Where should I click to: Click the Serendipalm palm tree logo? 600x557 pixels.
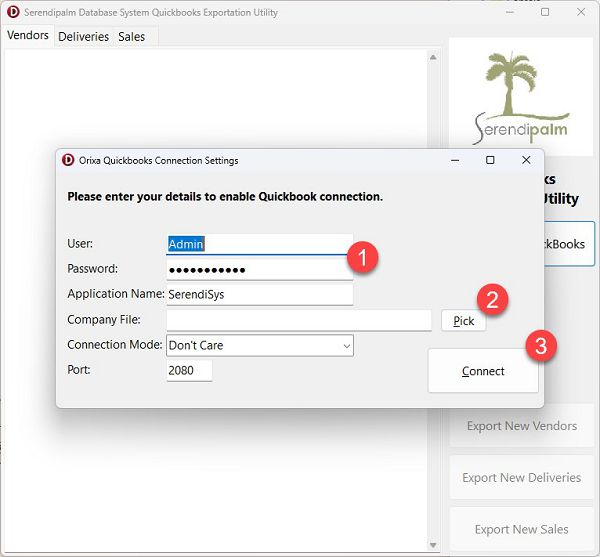tap(521, 97)
